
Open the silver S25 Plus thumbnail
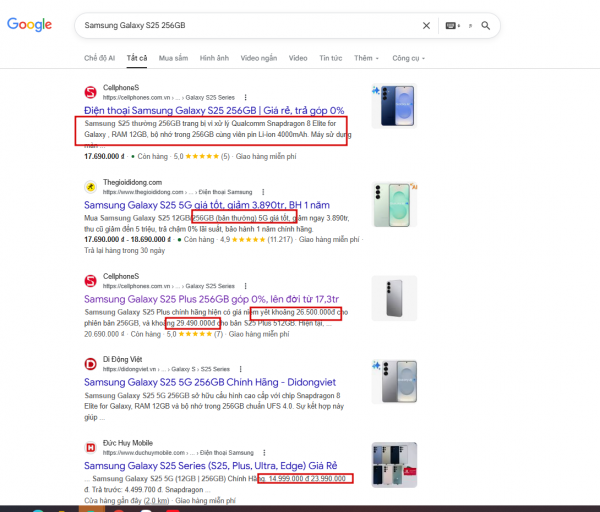[x=394, y=298]
